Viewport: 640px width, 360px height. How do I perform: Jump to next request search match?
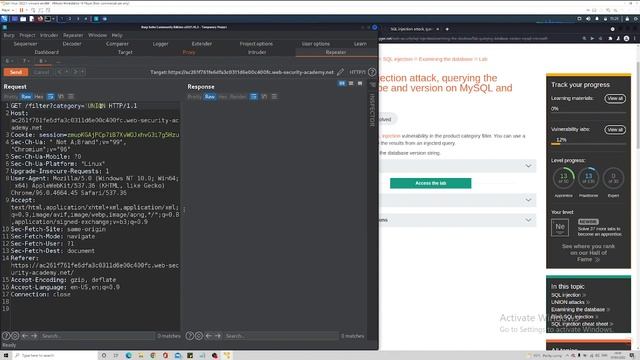(34, 336)
